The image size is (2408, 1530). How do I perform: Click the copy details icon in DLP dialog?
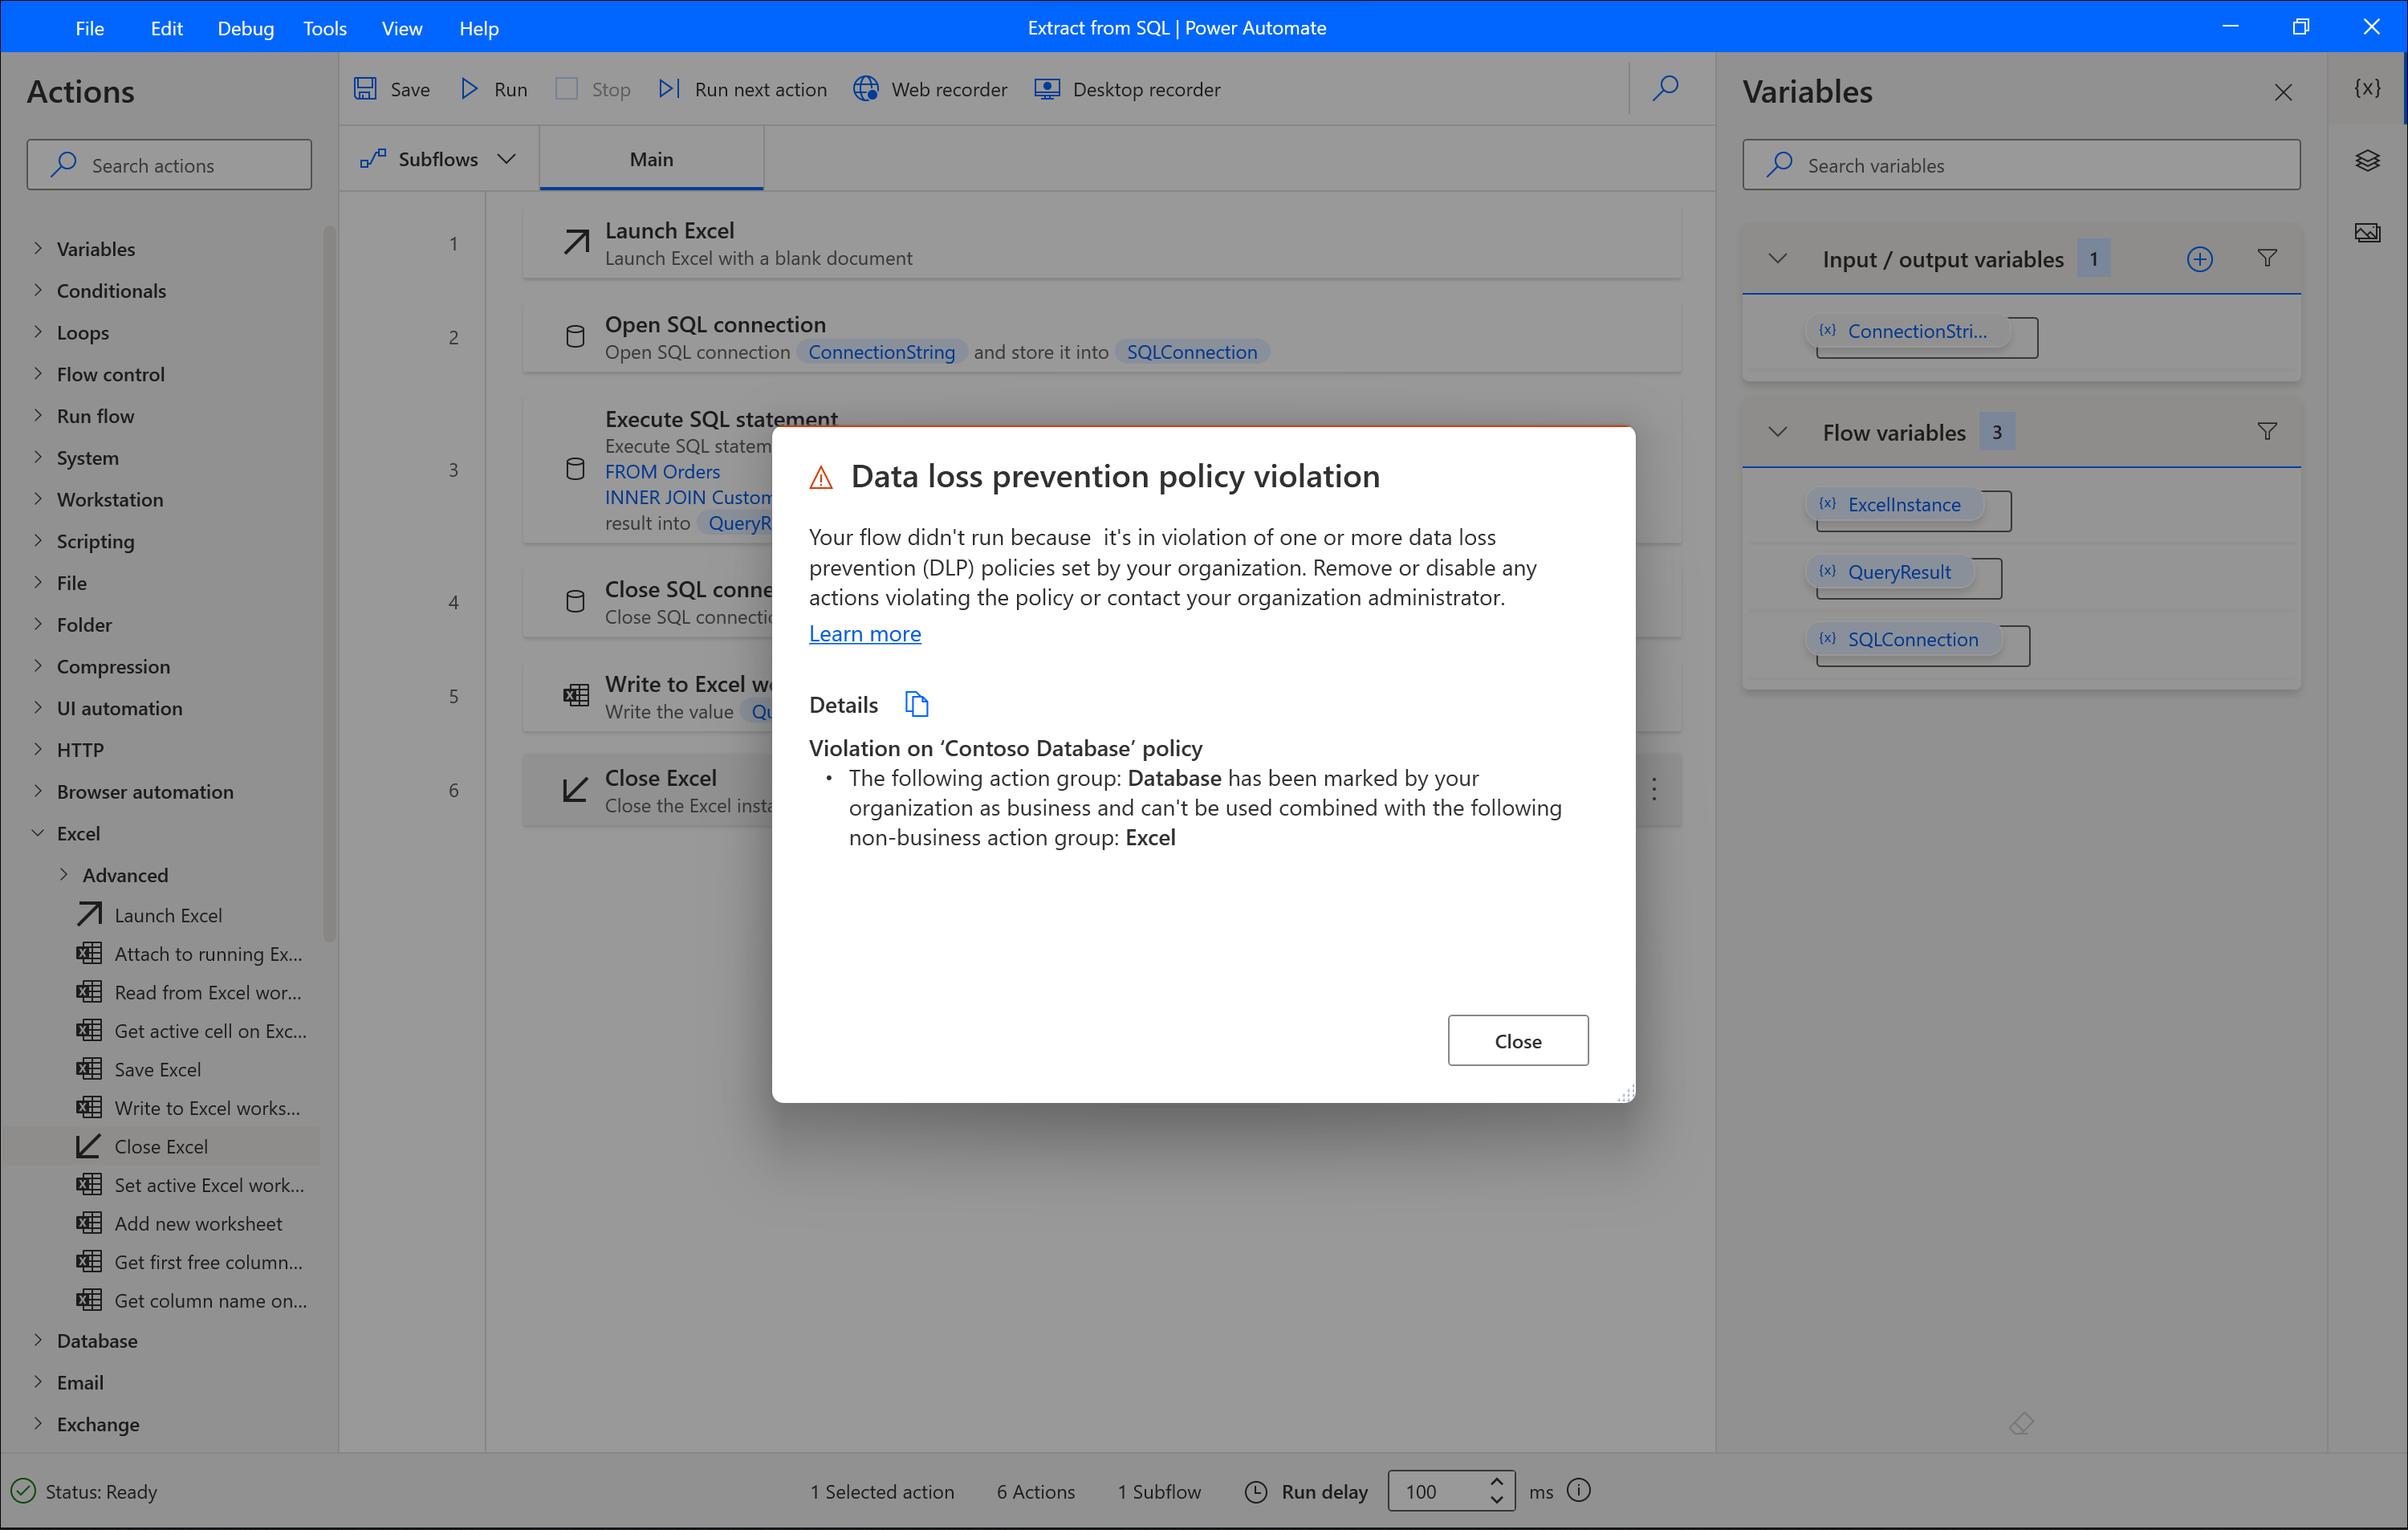(914, 703)
